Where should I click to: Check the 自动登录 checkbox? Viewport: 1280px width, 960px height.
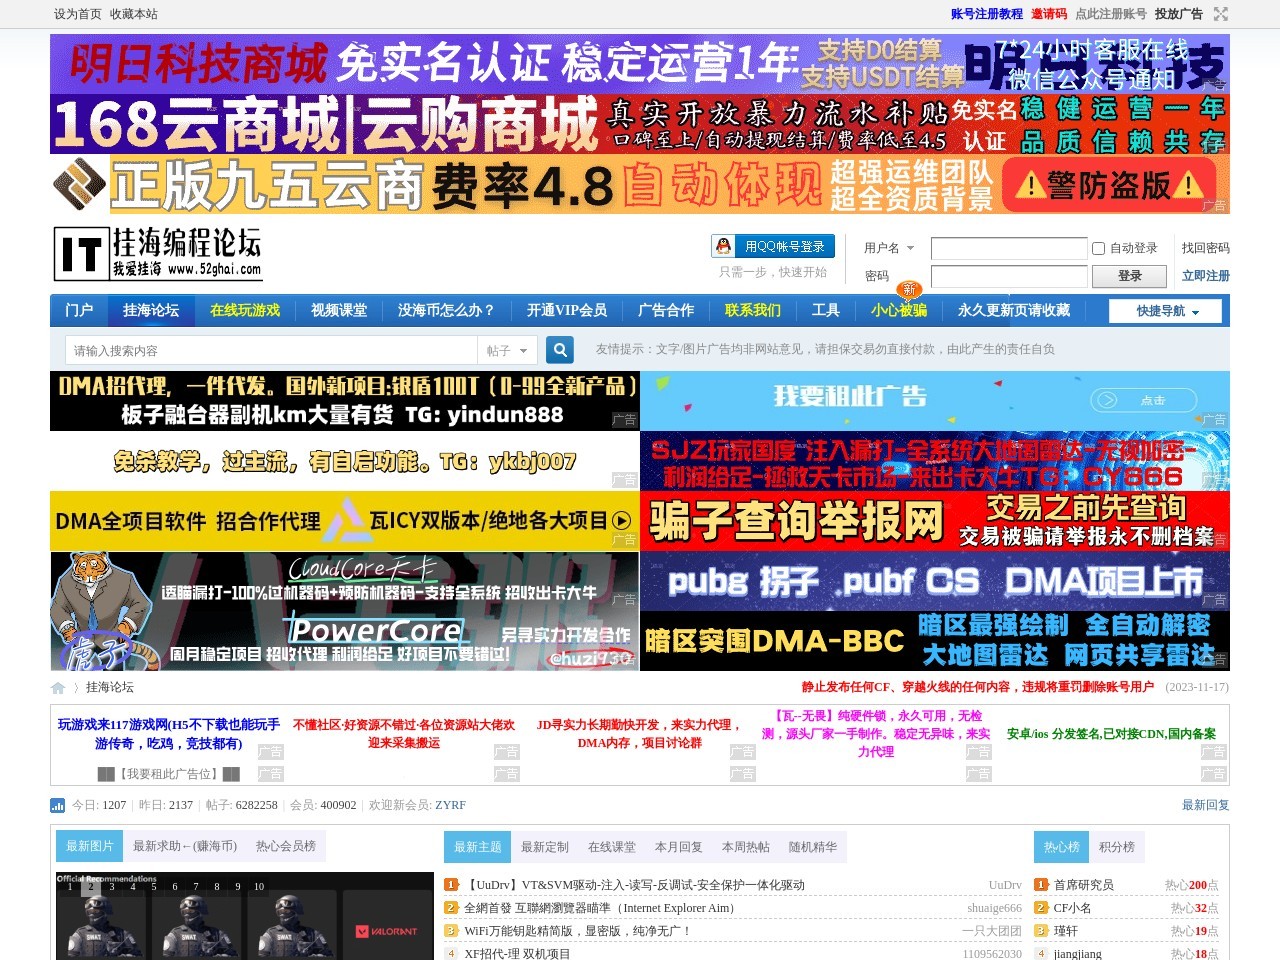pos(1099,248)
